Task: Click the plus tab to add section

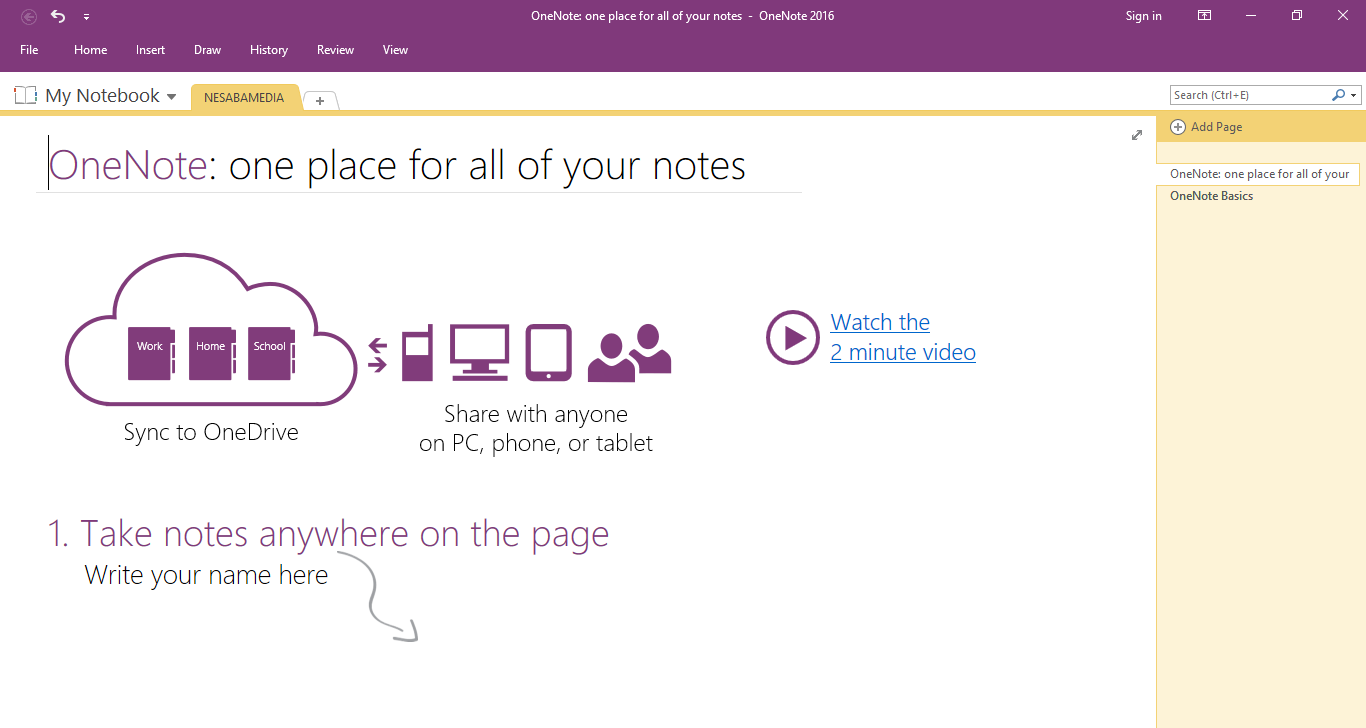Action: pos(320,100)
